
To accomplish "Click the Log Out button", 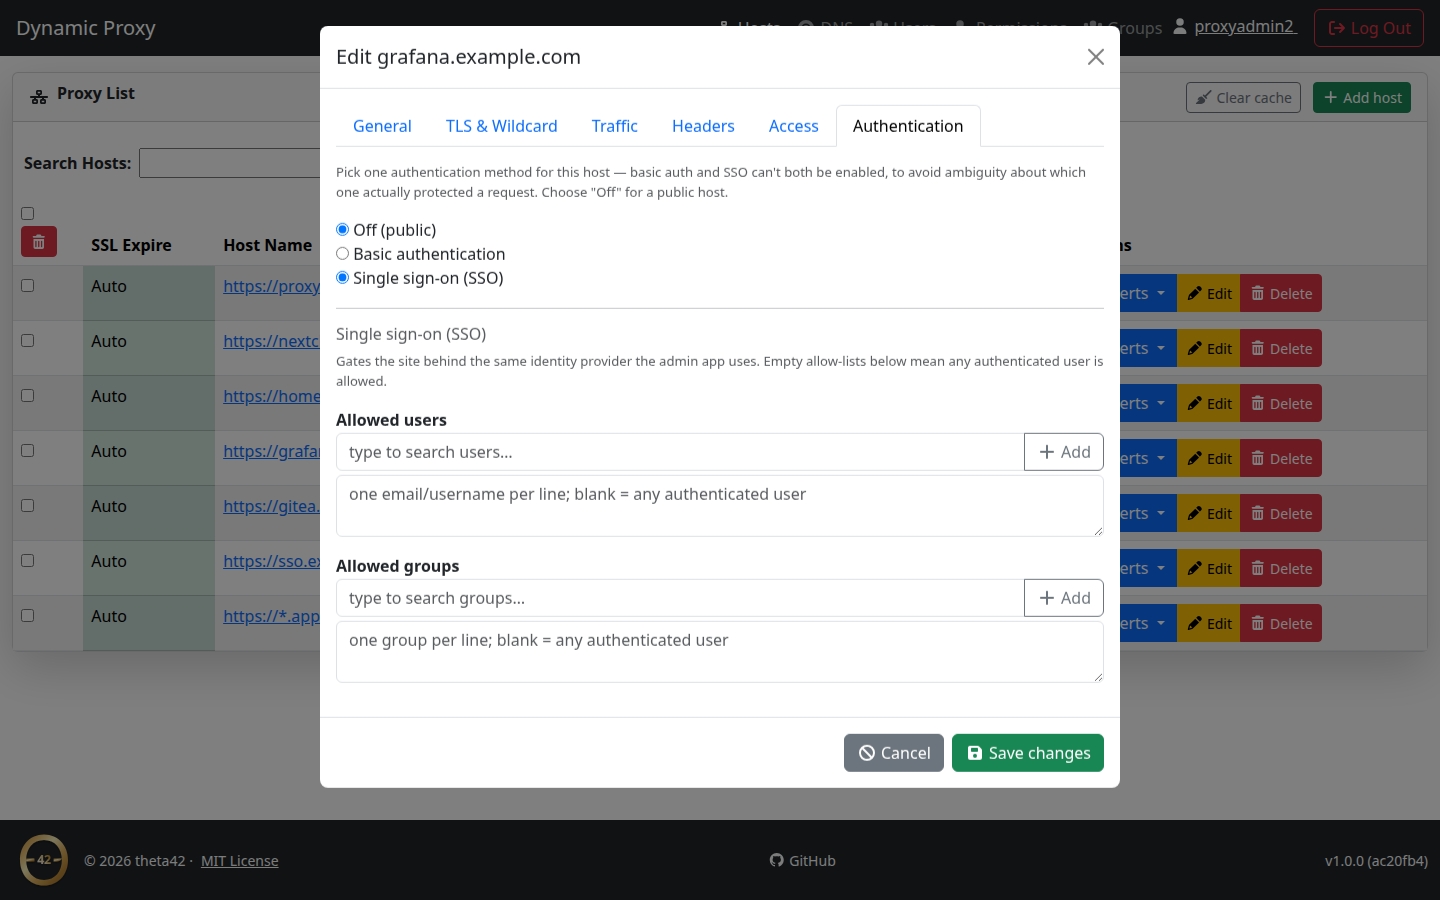I will (x=1369, y=28).
